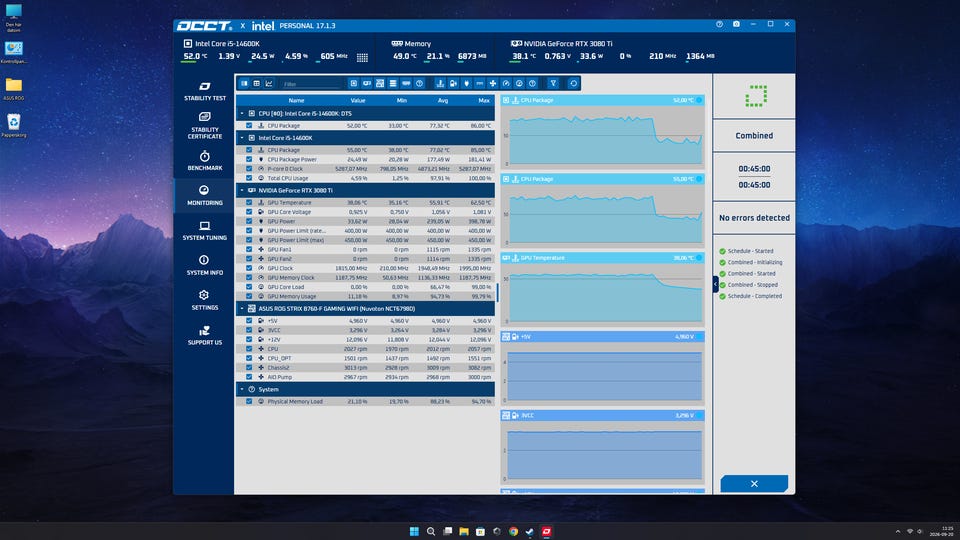Switch to table-only view icon
The height and width of the screenshot is (540, 960).
click(257, 83)
